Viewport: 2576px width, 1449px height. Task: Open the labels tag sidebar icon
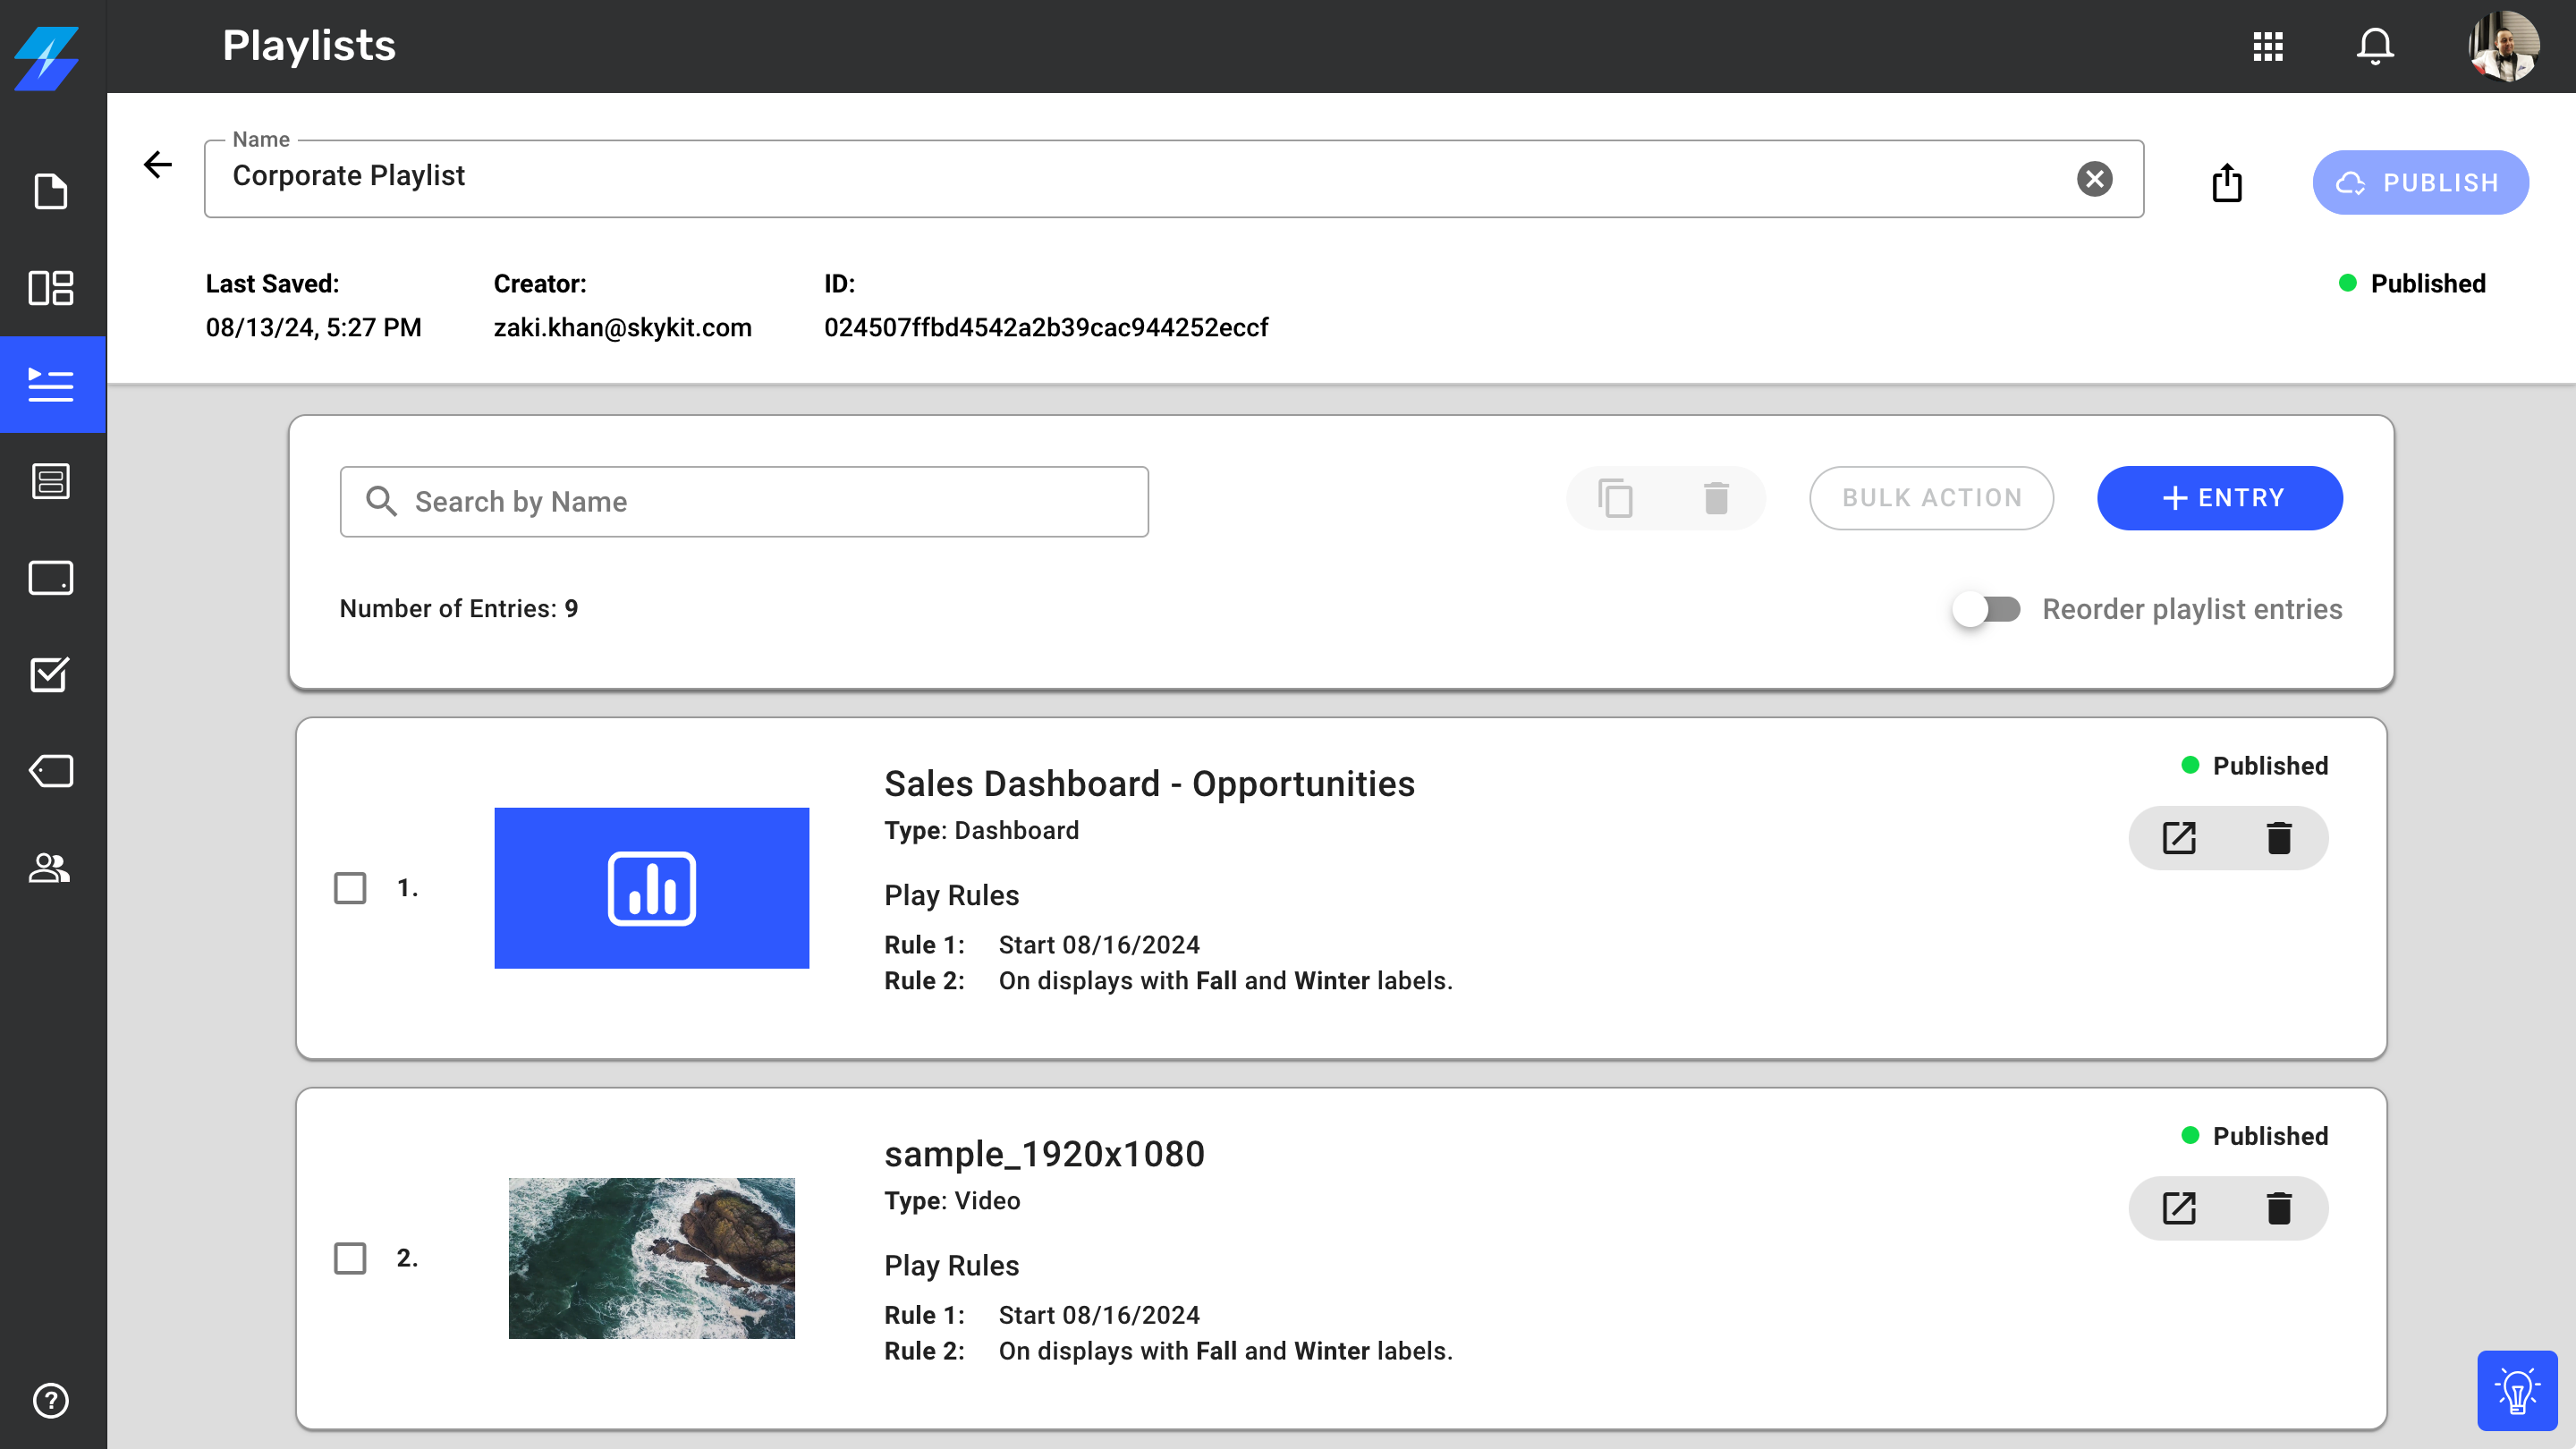pyautogui.click(x=51, y=771)
